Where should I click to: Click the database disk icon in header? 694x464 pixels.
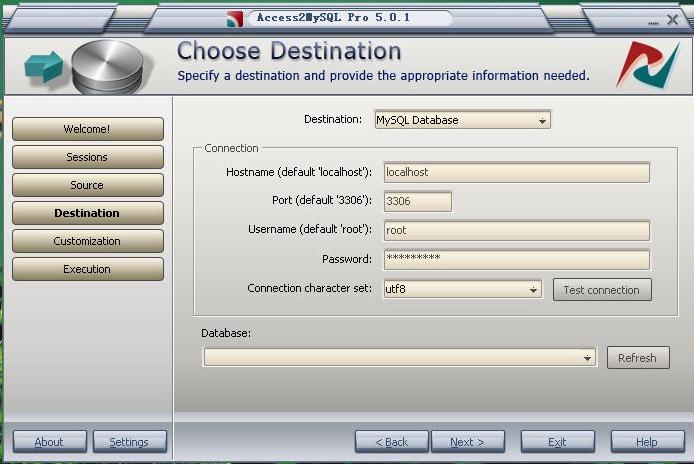(108, 67)
